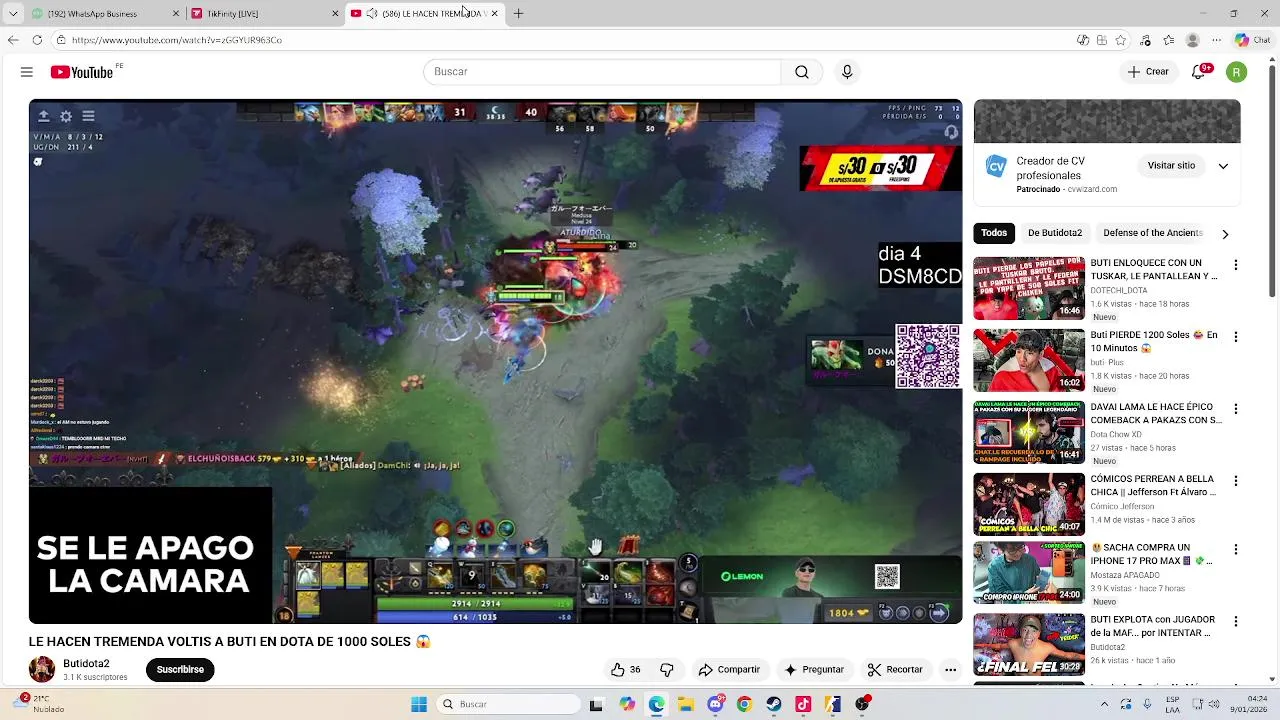The height and width of the screenshot is (720, 1280).
Task: Dislike the video with thumbs down
Action: (667, 670)
